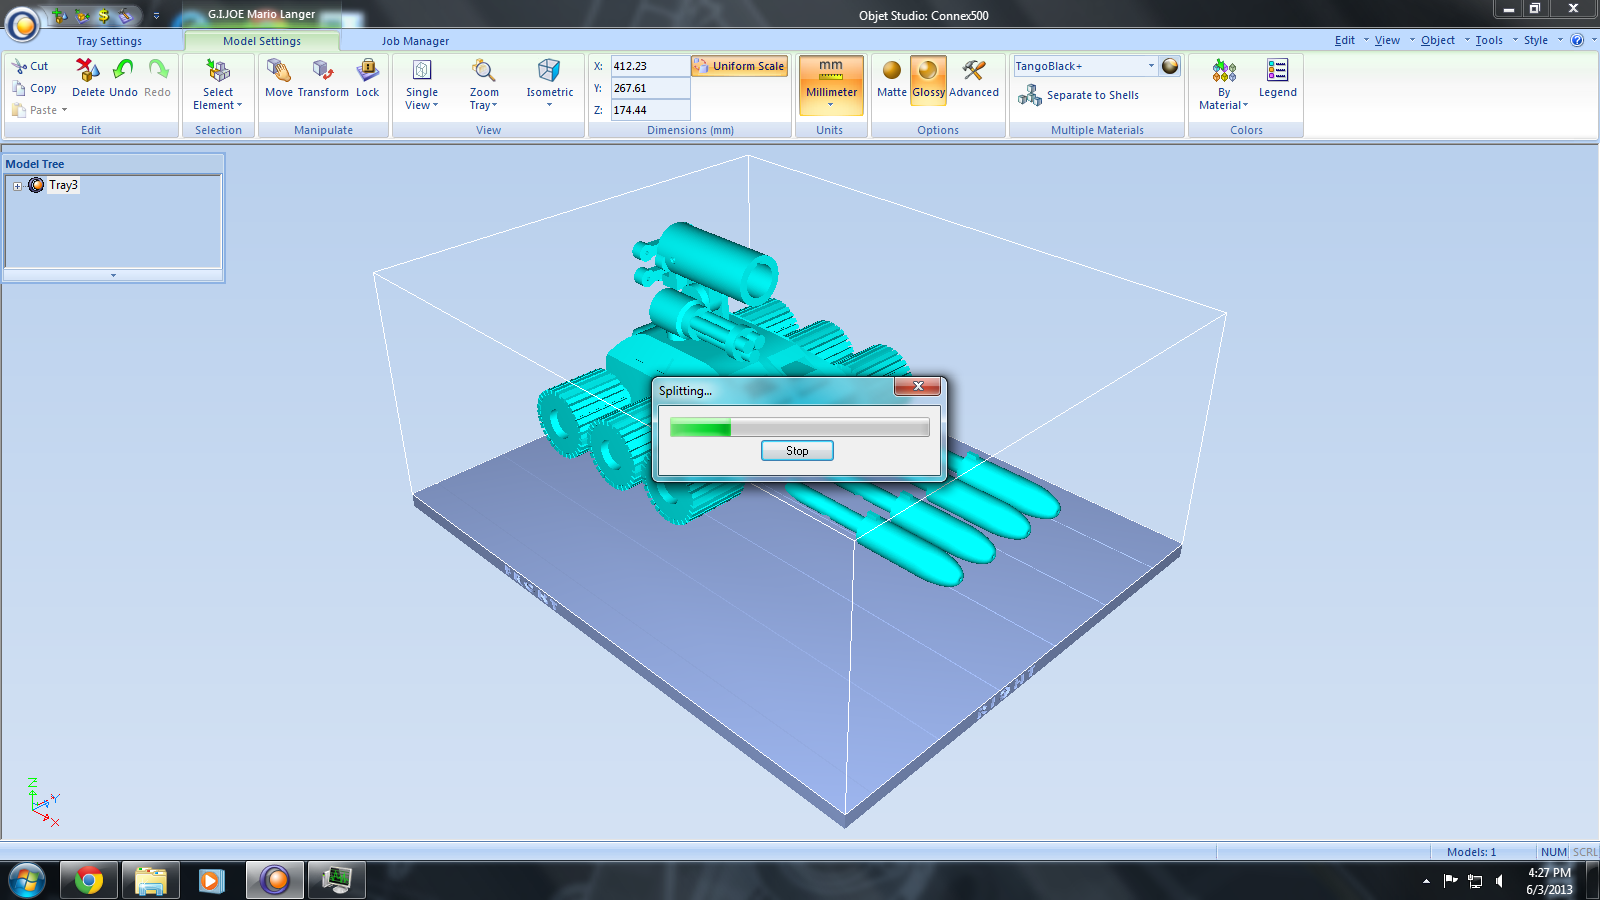Image resolution: width=1600 pixels, height=900 pixels.
Task: Lock the model orientation
Action: 368,78
